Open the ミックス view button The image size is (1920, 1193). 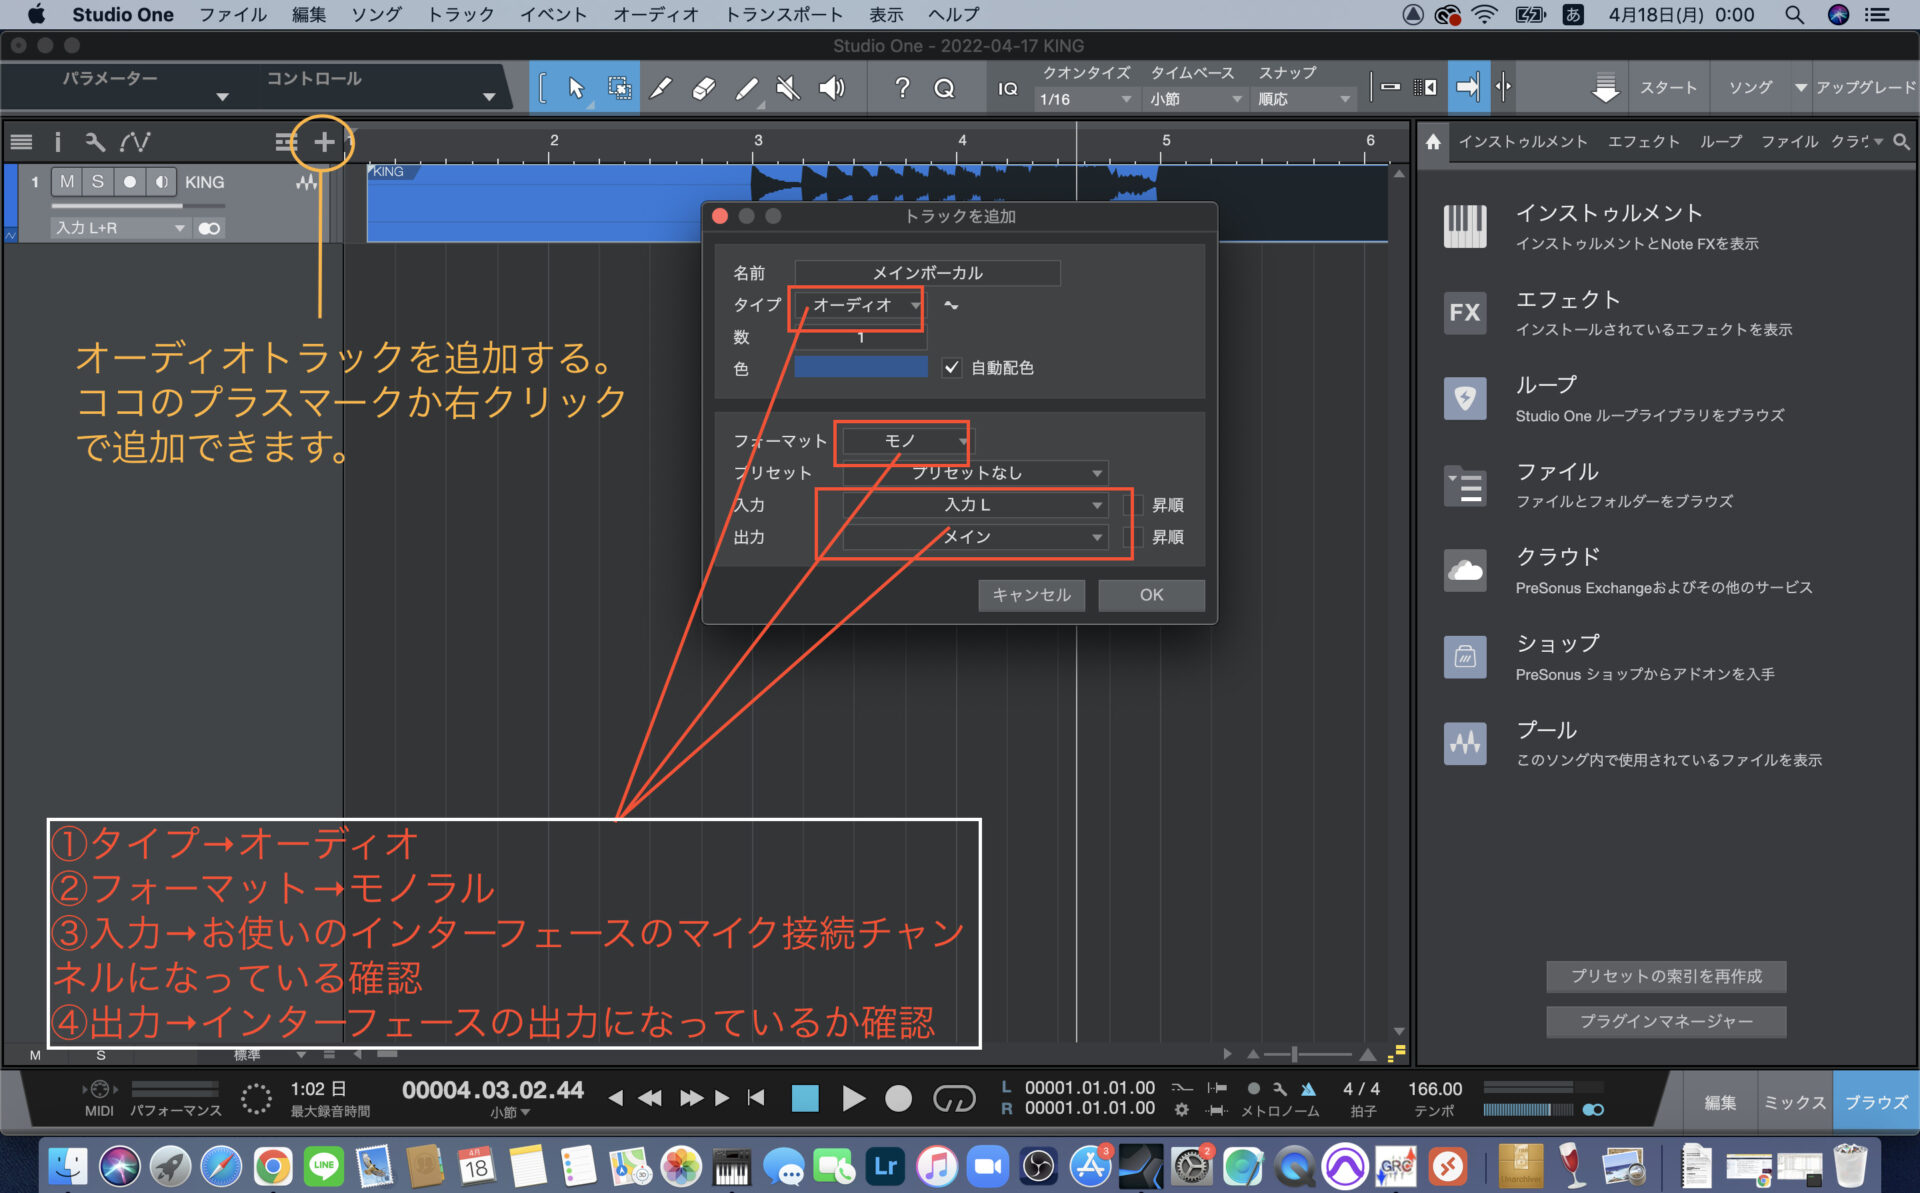coord(1794,1102)
